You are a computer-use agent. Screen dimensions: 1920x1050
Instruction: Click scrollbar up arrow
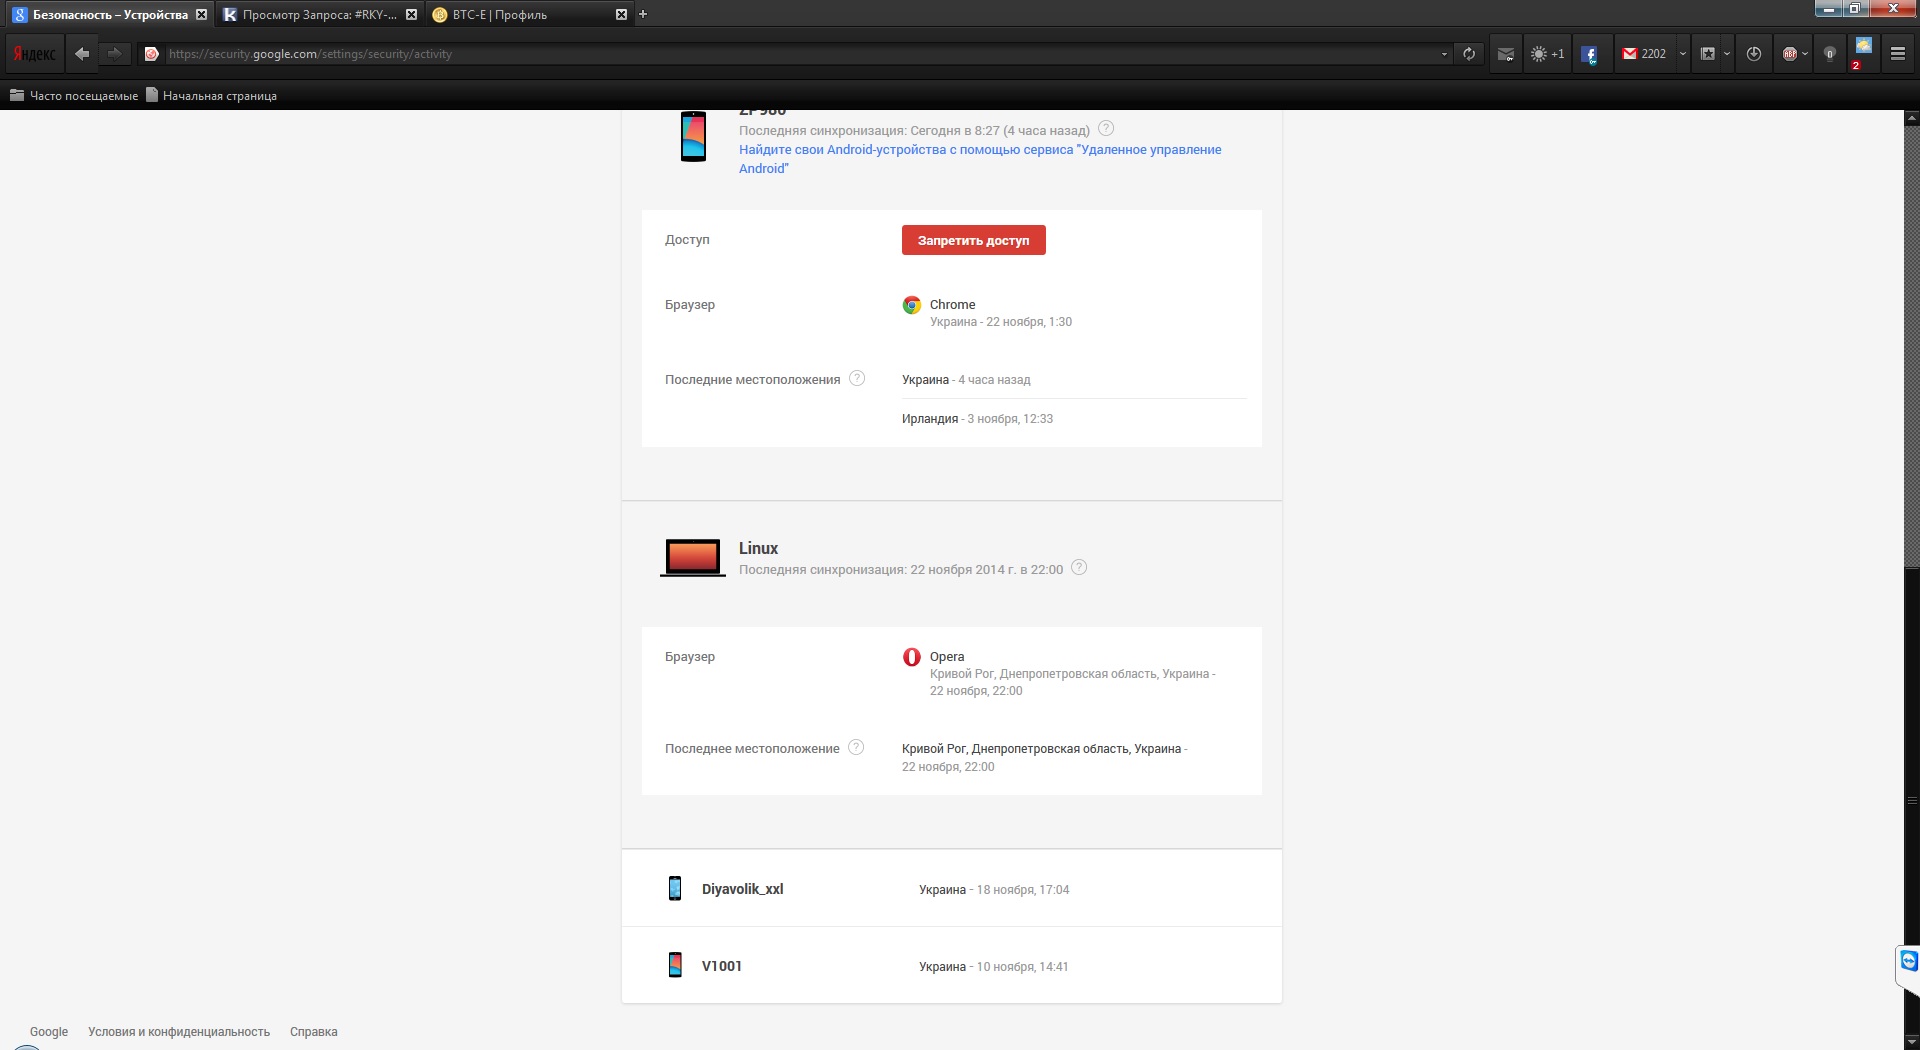pyautogui.click(x=1911, y=117)
